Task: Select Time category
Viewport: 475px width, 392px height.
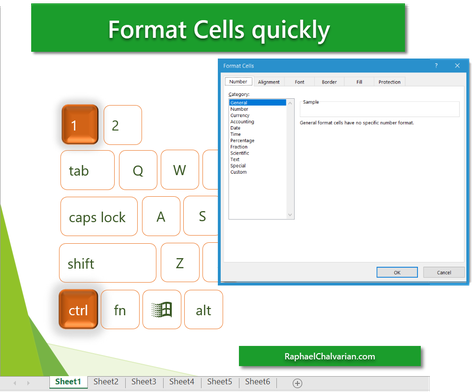Action: [257, 134]
